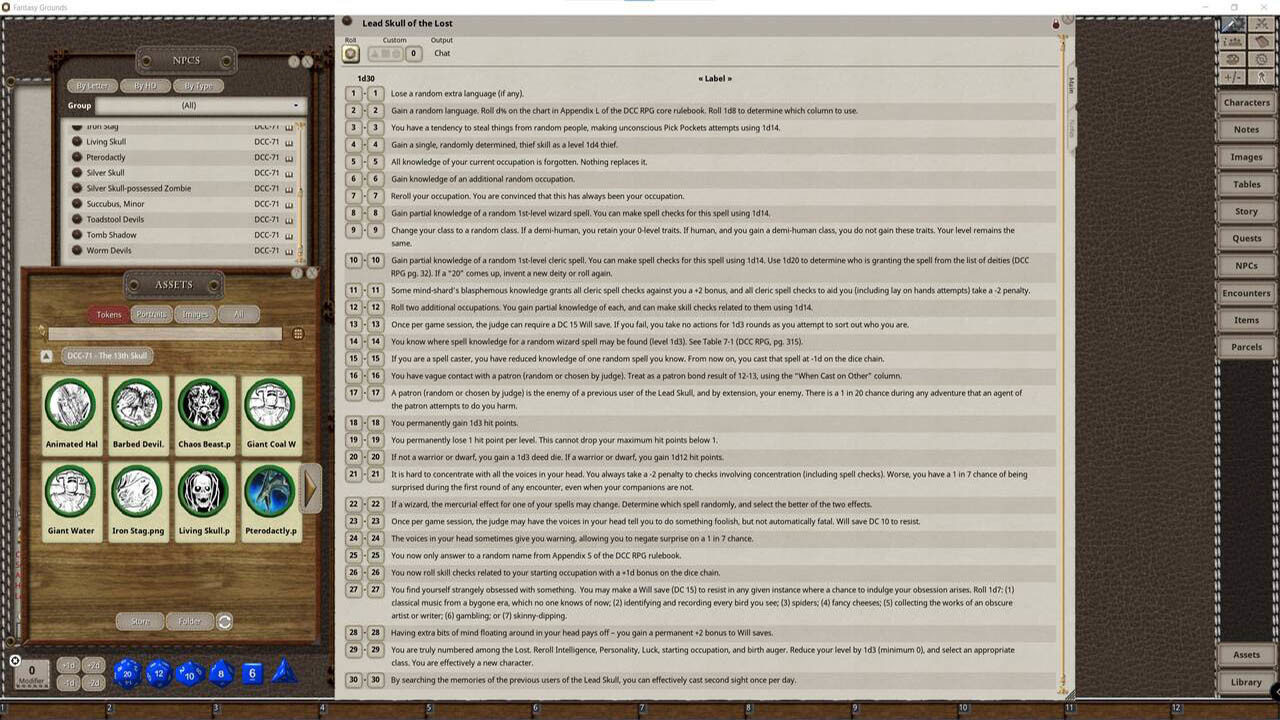Click the arrow to show more tokens
This screenshot has height=720, width=1280.
pos(311,488)
